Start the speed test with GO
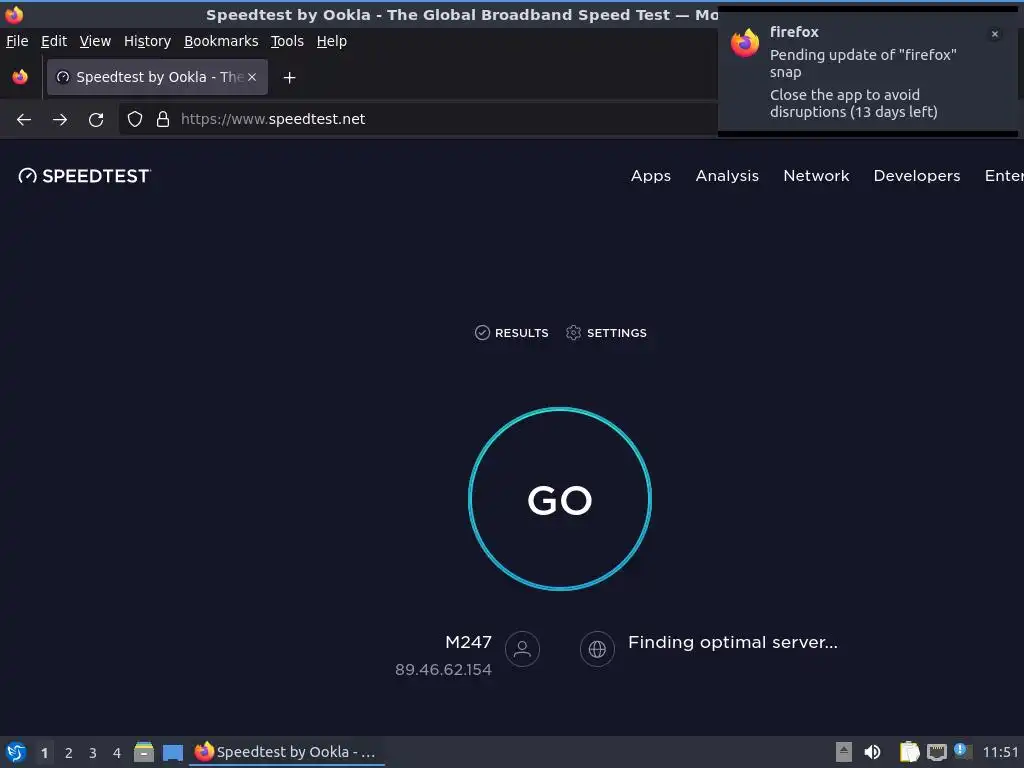 point(560,500)
